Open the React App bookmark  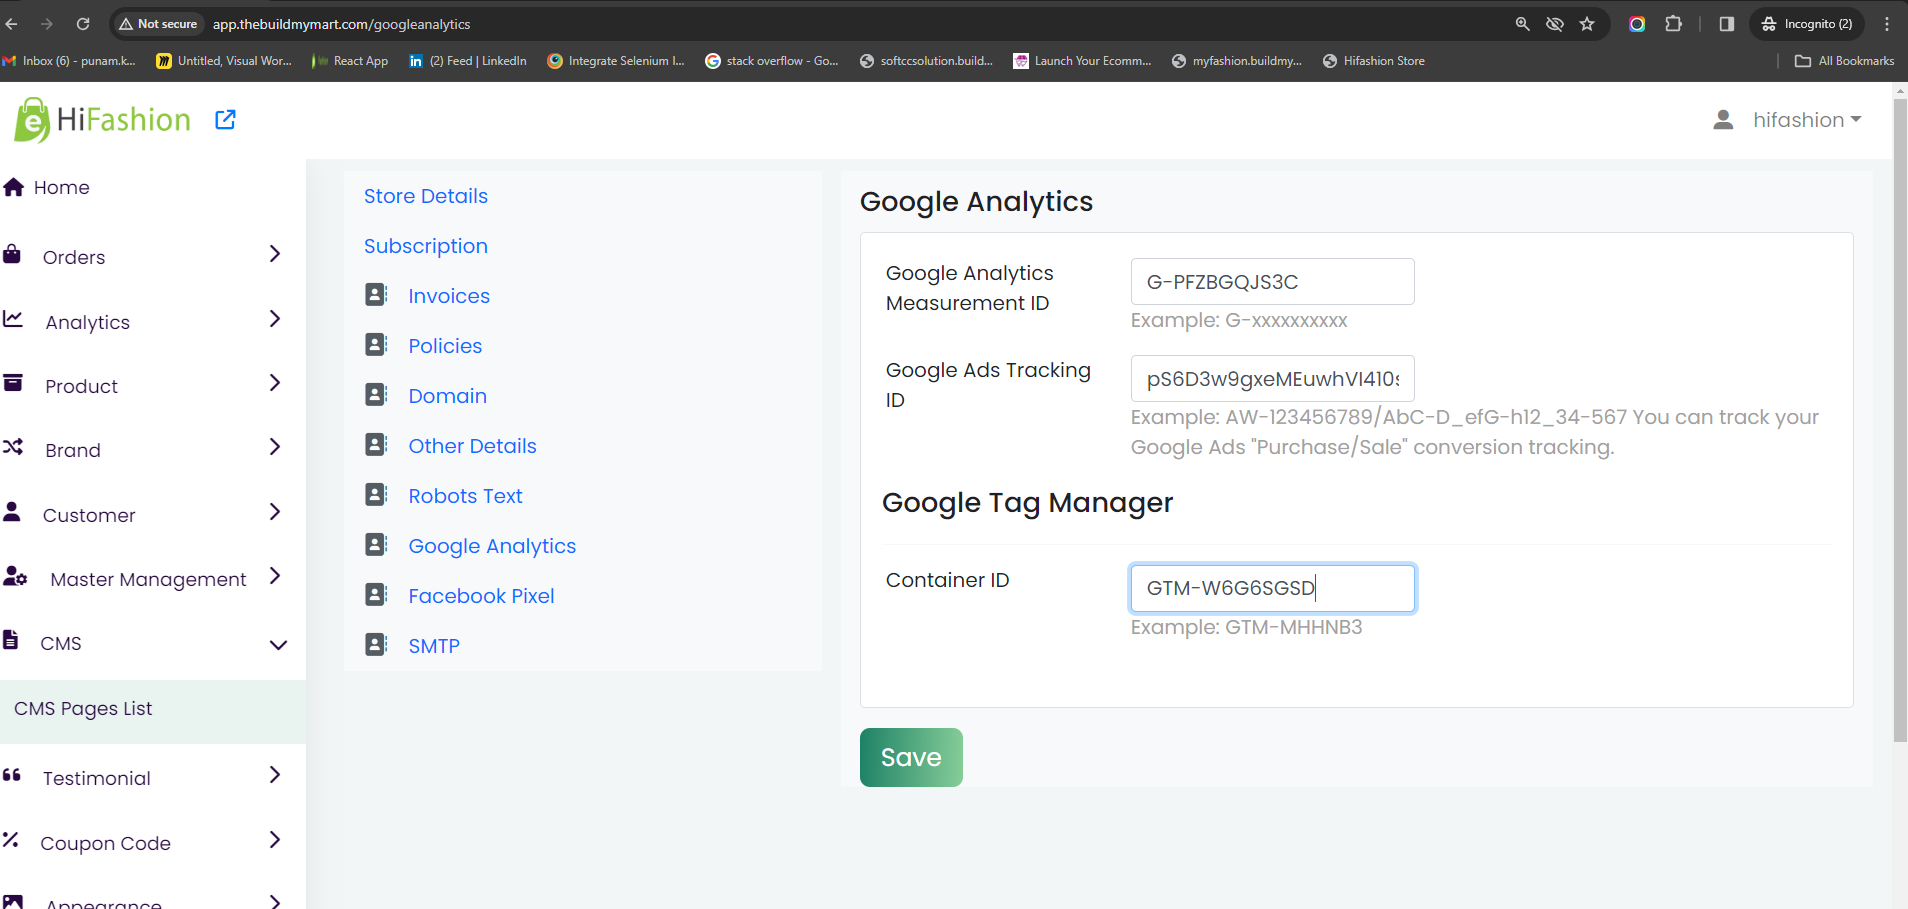point(350,61)
